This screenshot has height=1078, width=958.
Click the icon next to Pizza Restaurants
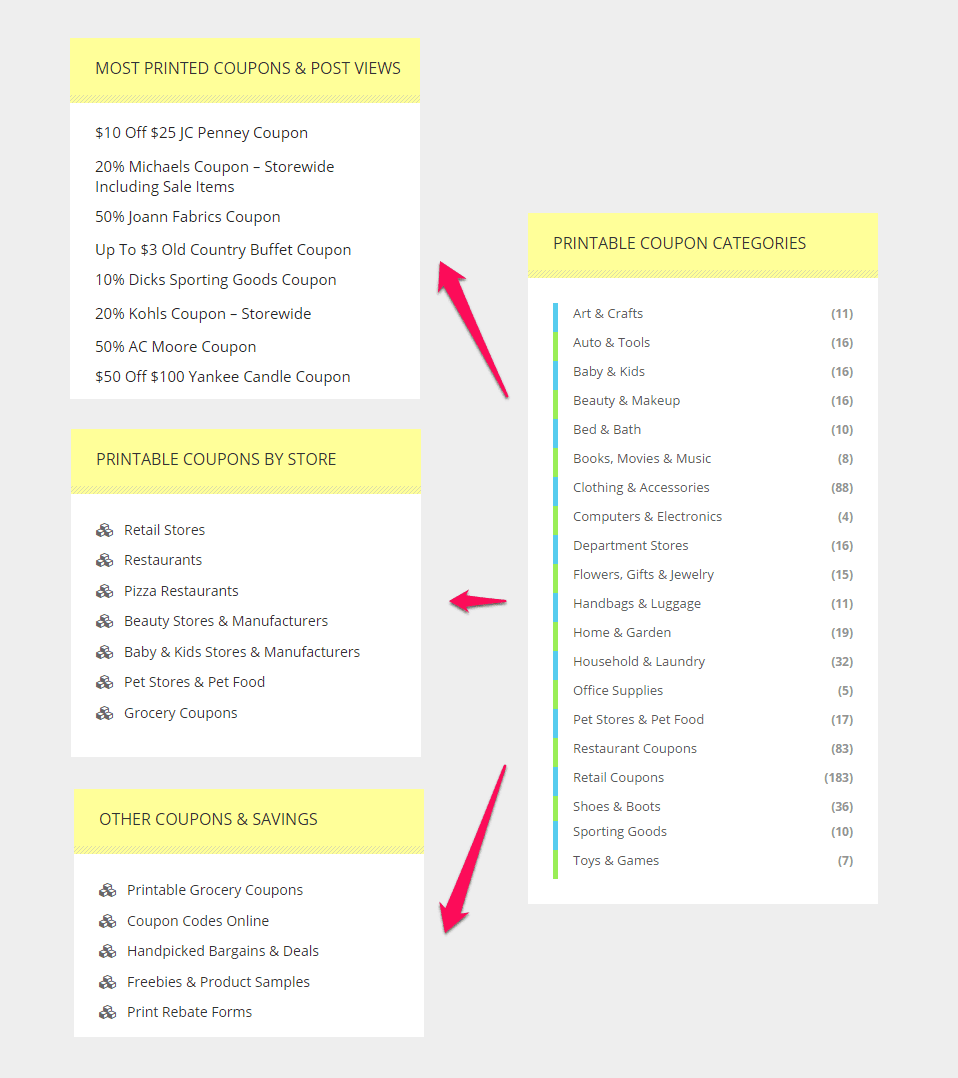[104, 591]
